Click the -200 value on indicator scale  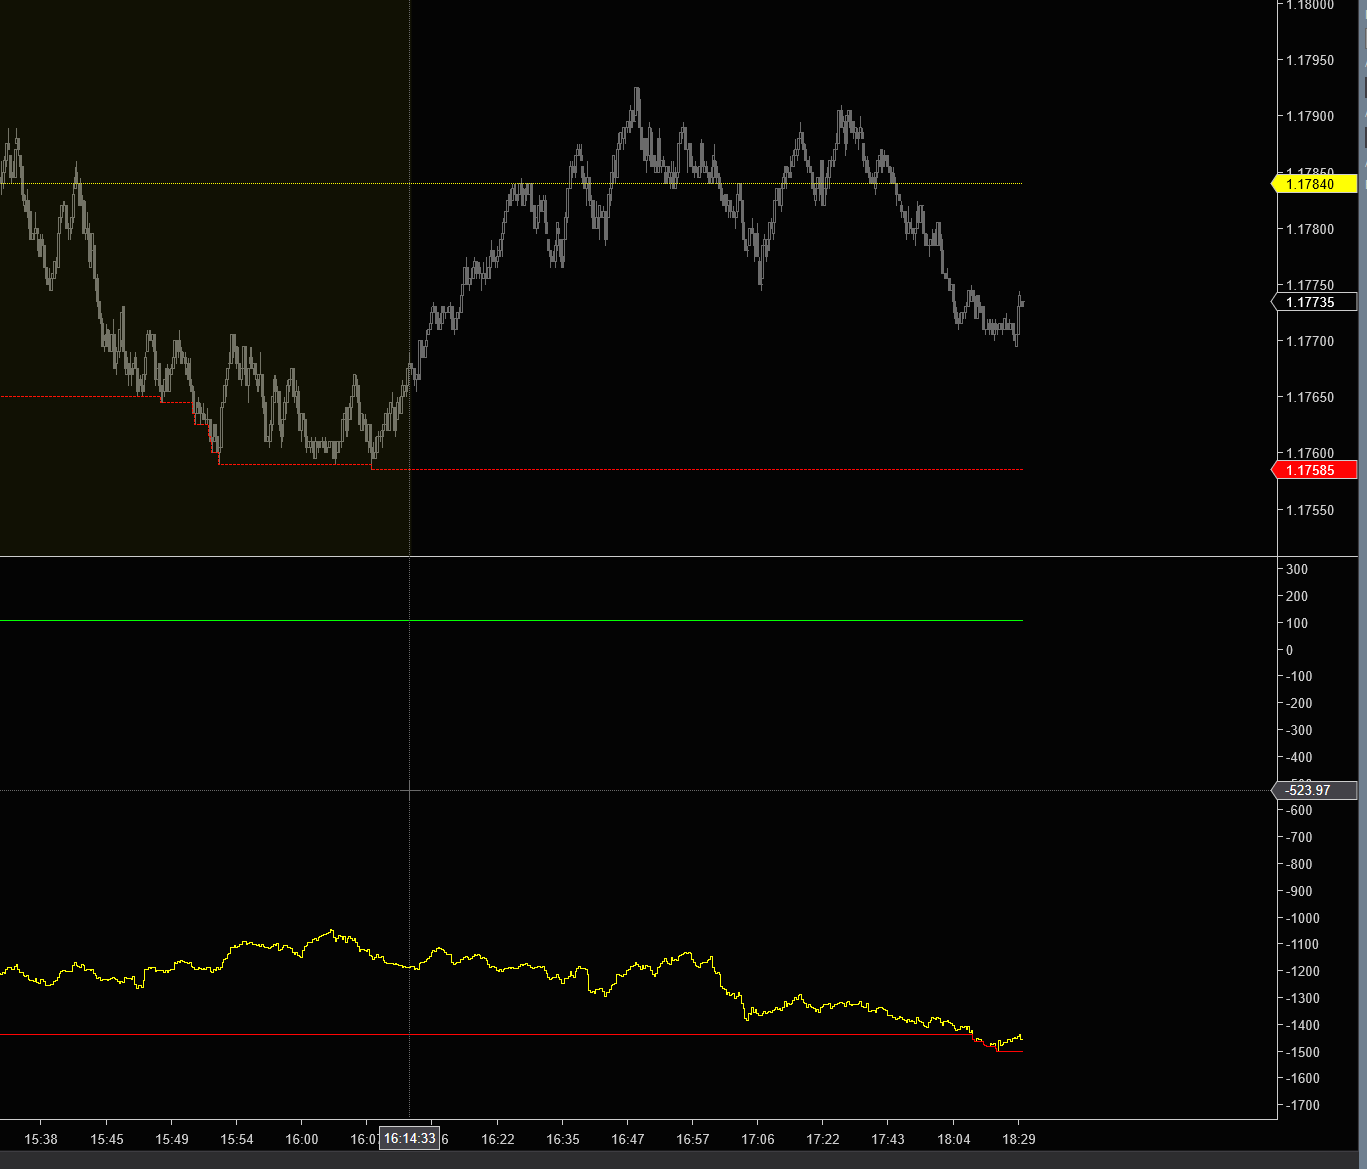tap(1299, 703)
